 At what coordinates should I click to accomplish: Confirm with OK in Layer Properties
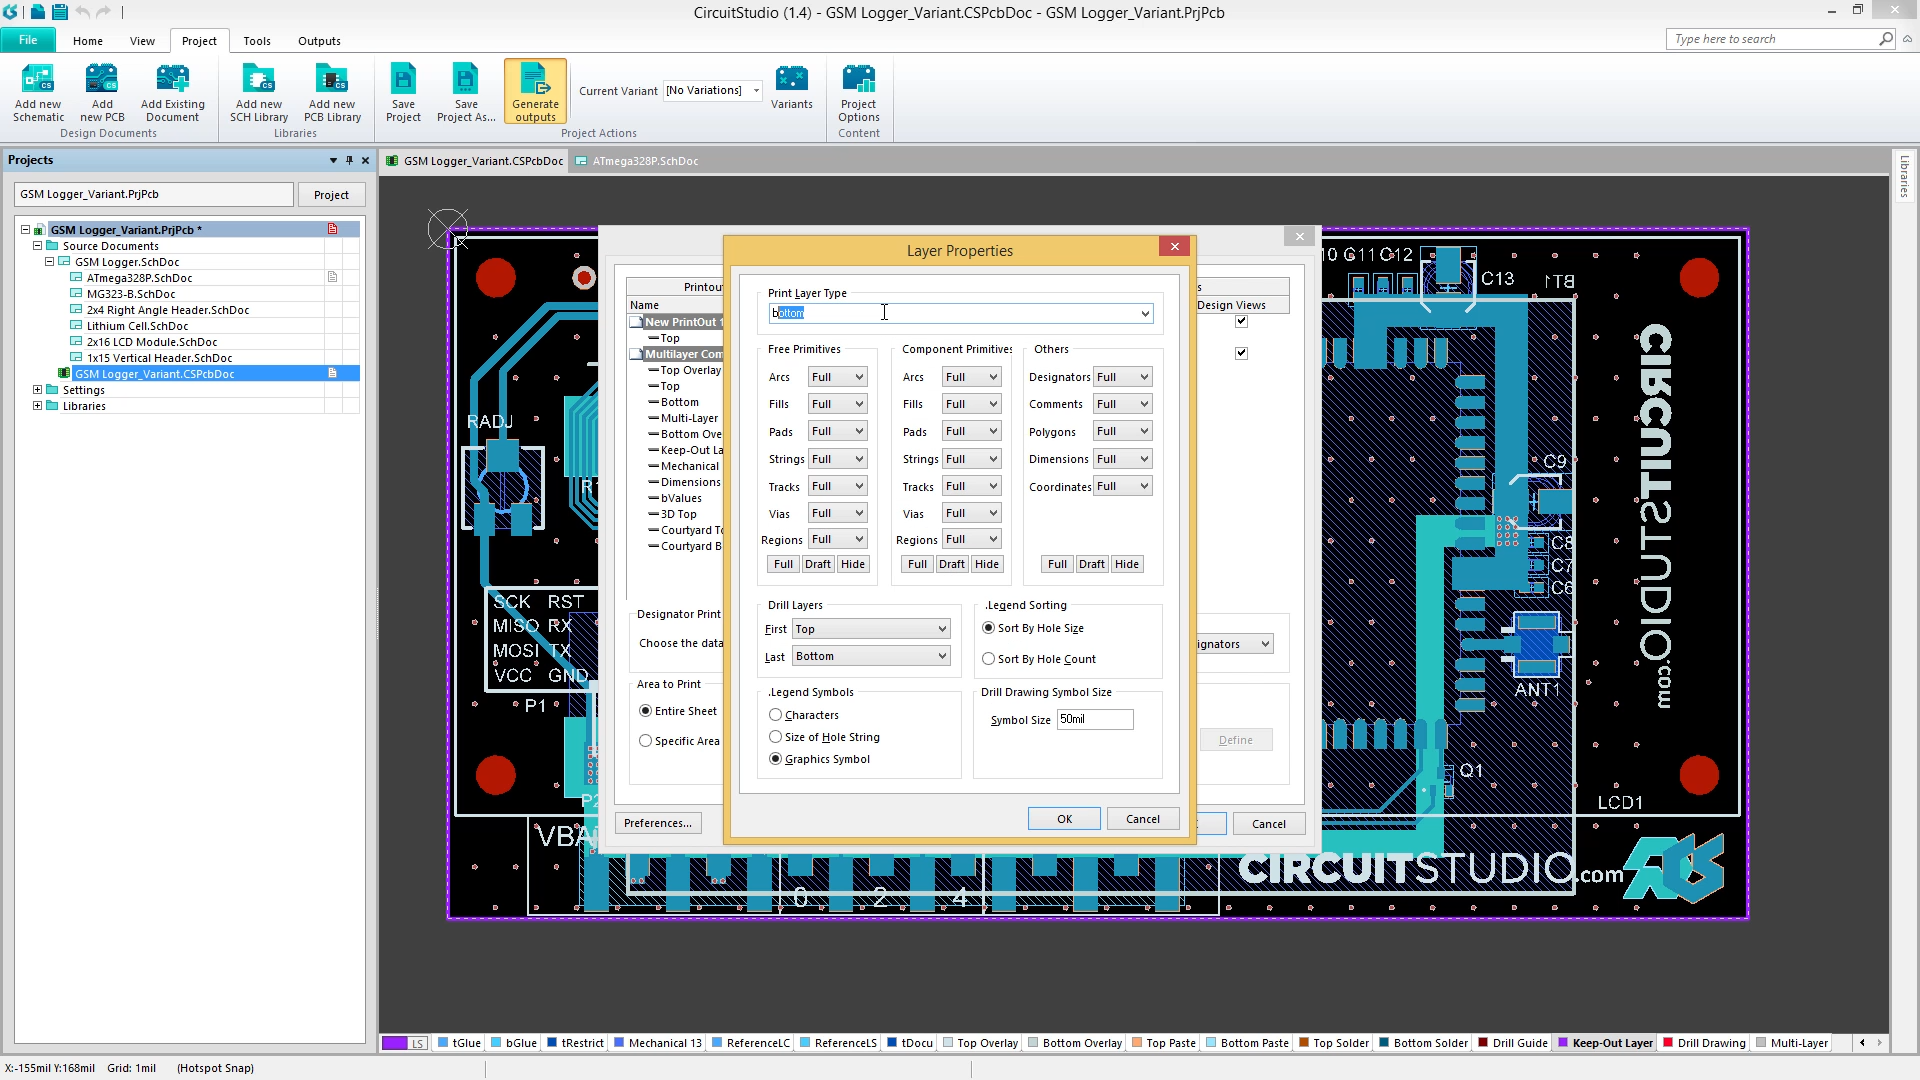pos(1063,818)
